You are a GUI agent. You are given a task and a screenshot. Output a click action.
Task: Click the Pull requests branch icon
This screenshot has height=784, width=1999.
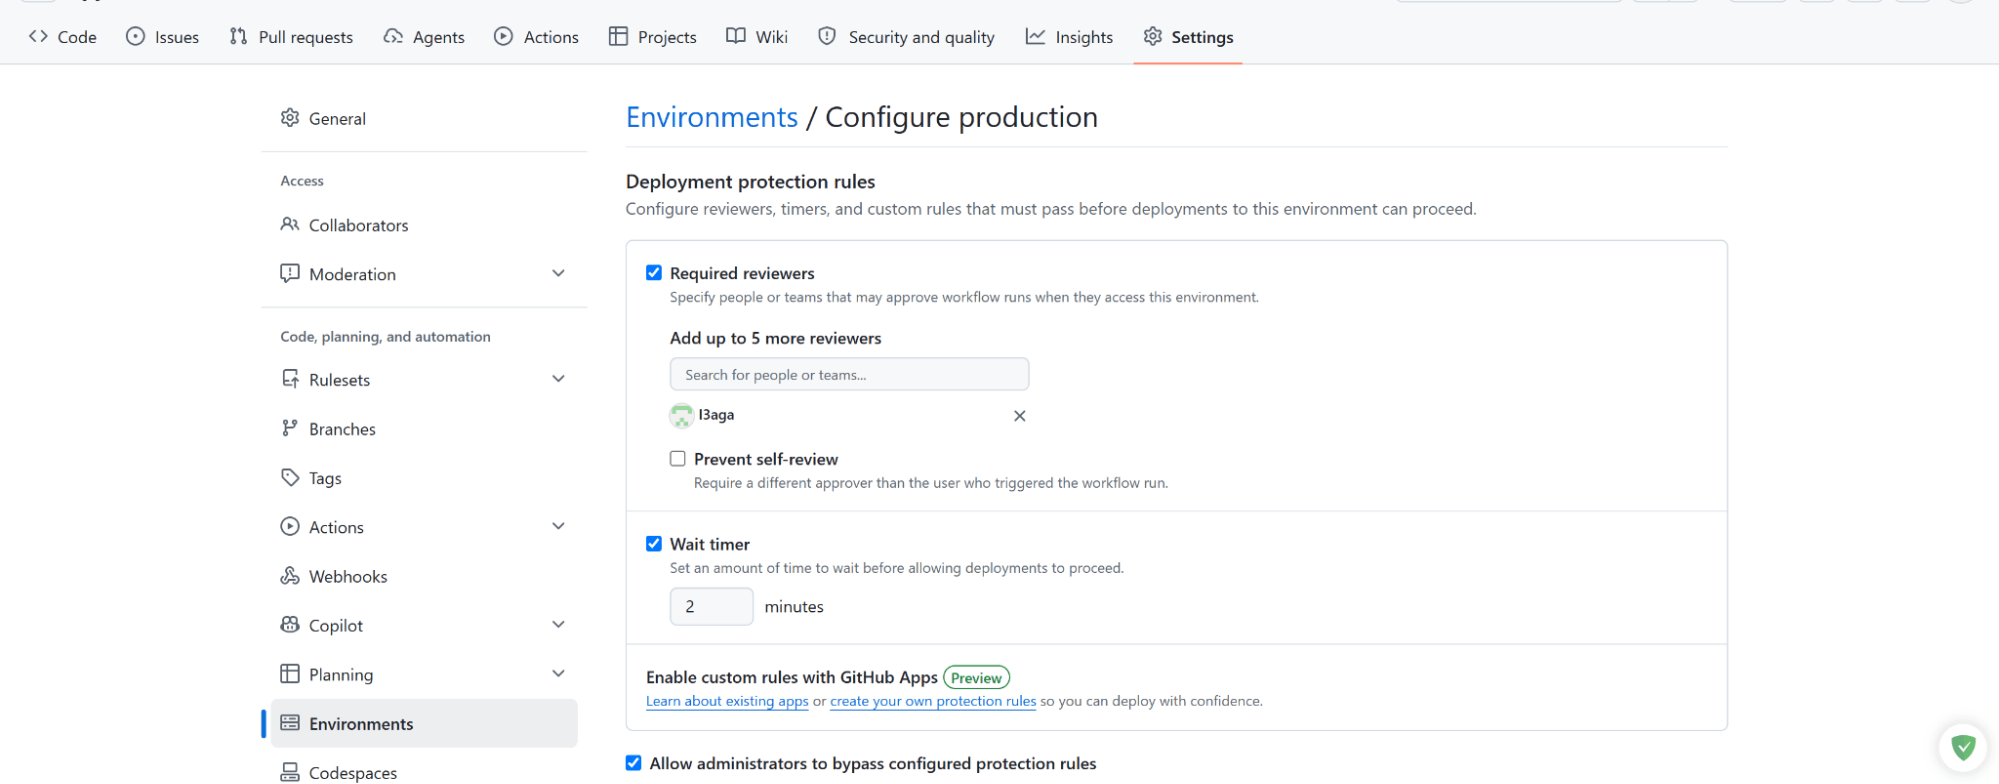point(238,37)
